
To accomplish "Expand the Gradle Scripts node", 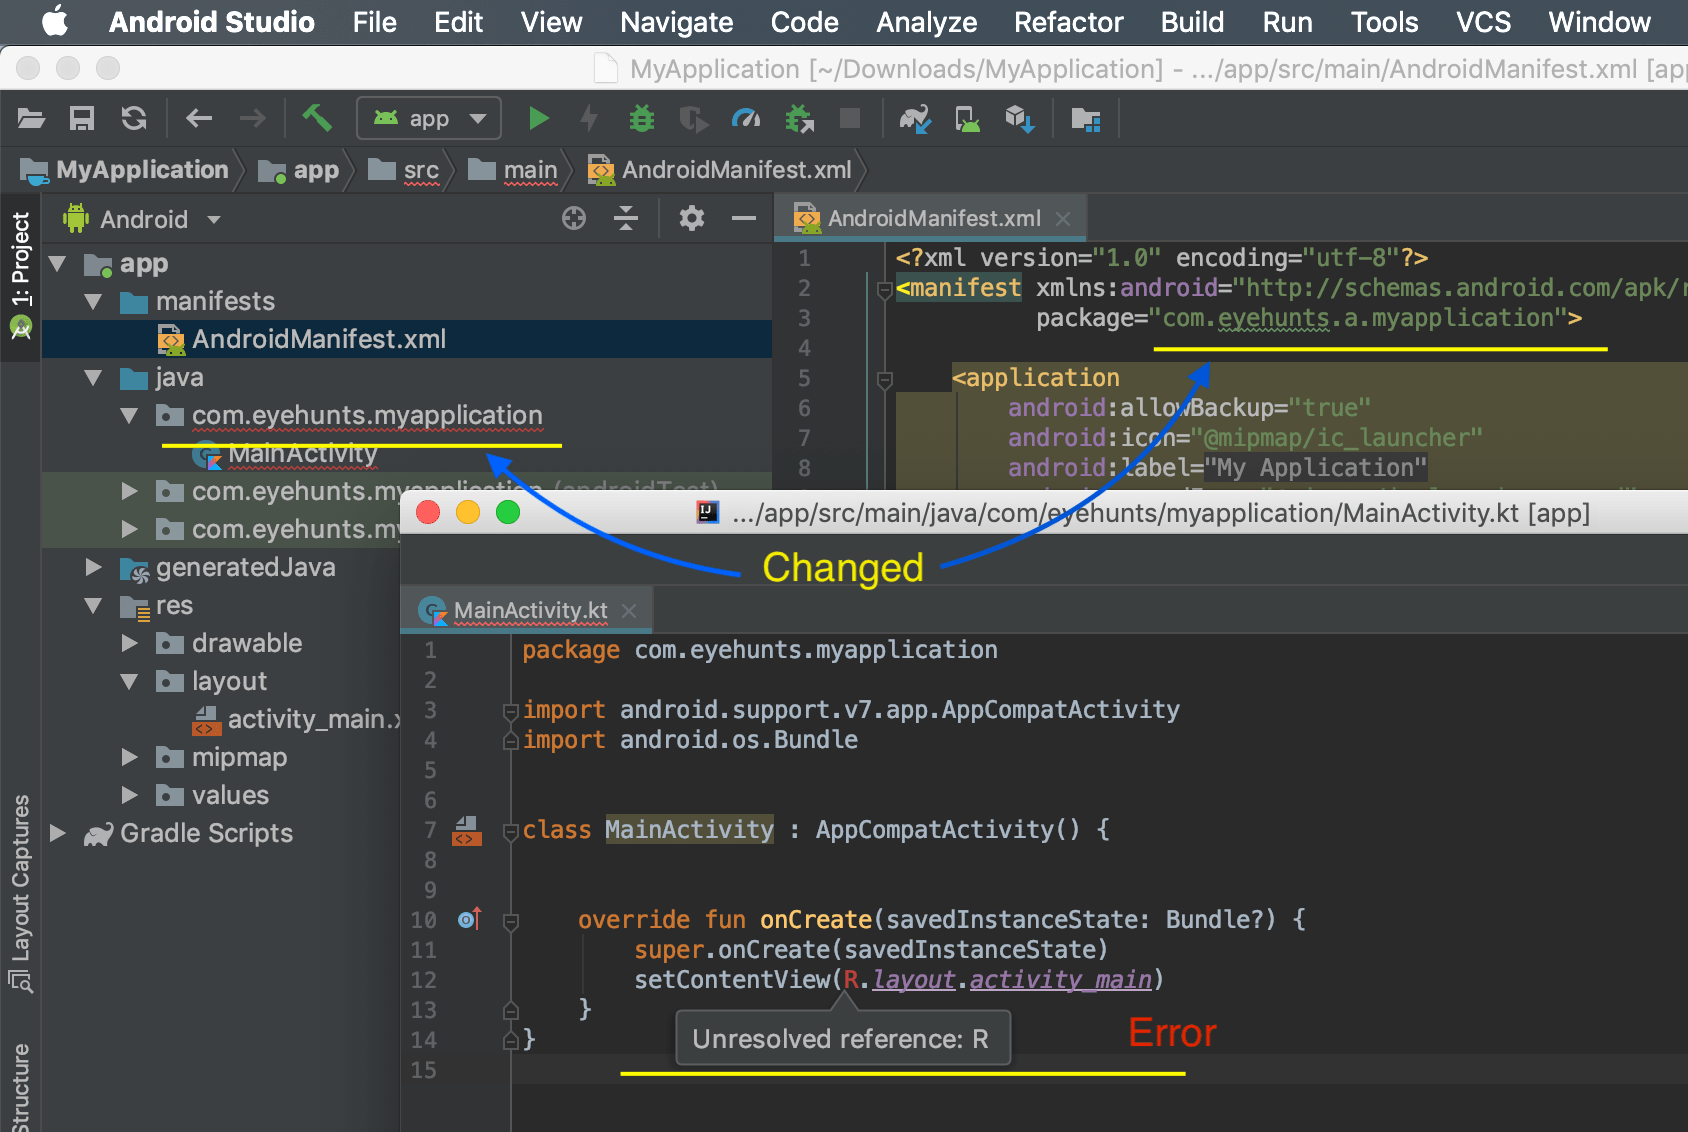I will [57, 833].
